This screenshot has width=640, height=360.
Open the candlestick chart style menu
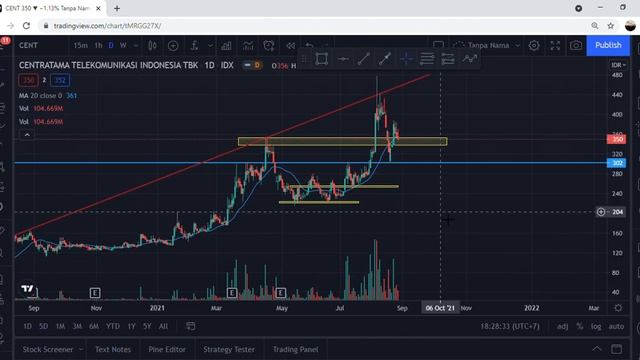coord(152,46)
